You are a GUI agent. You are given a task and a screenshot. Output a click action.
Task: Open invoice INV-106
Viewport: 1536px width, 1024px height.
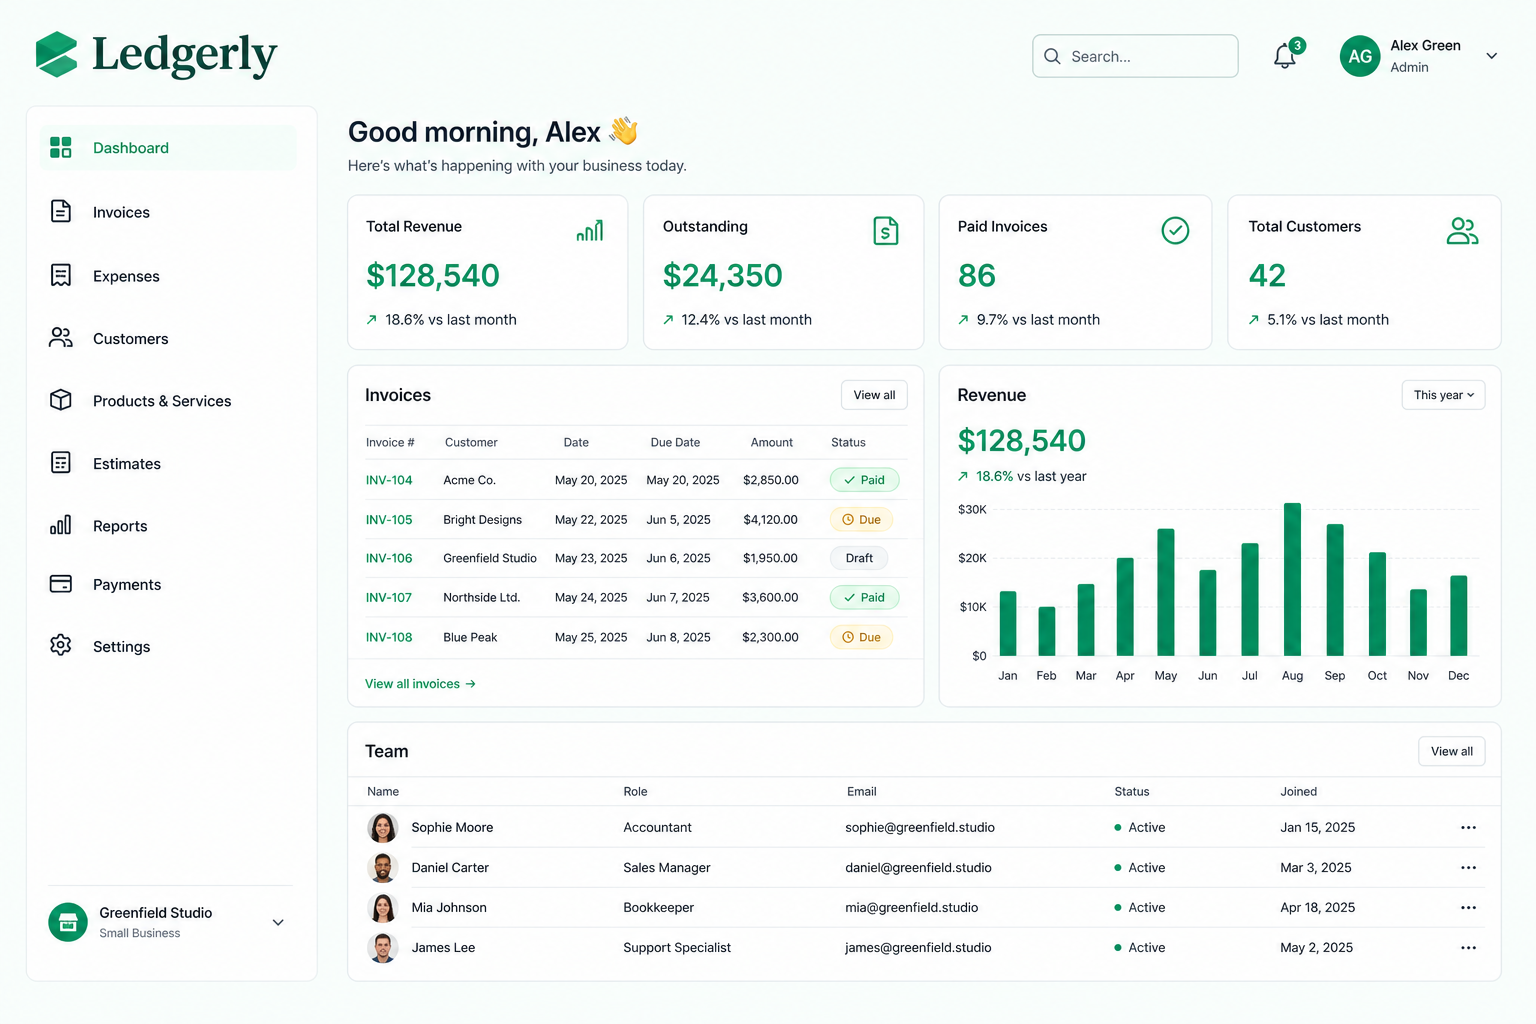coord(389,558)
